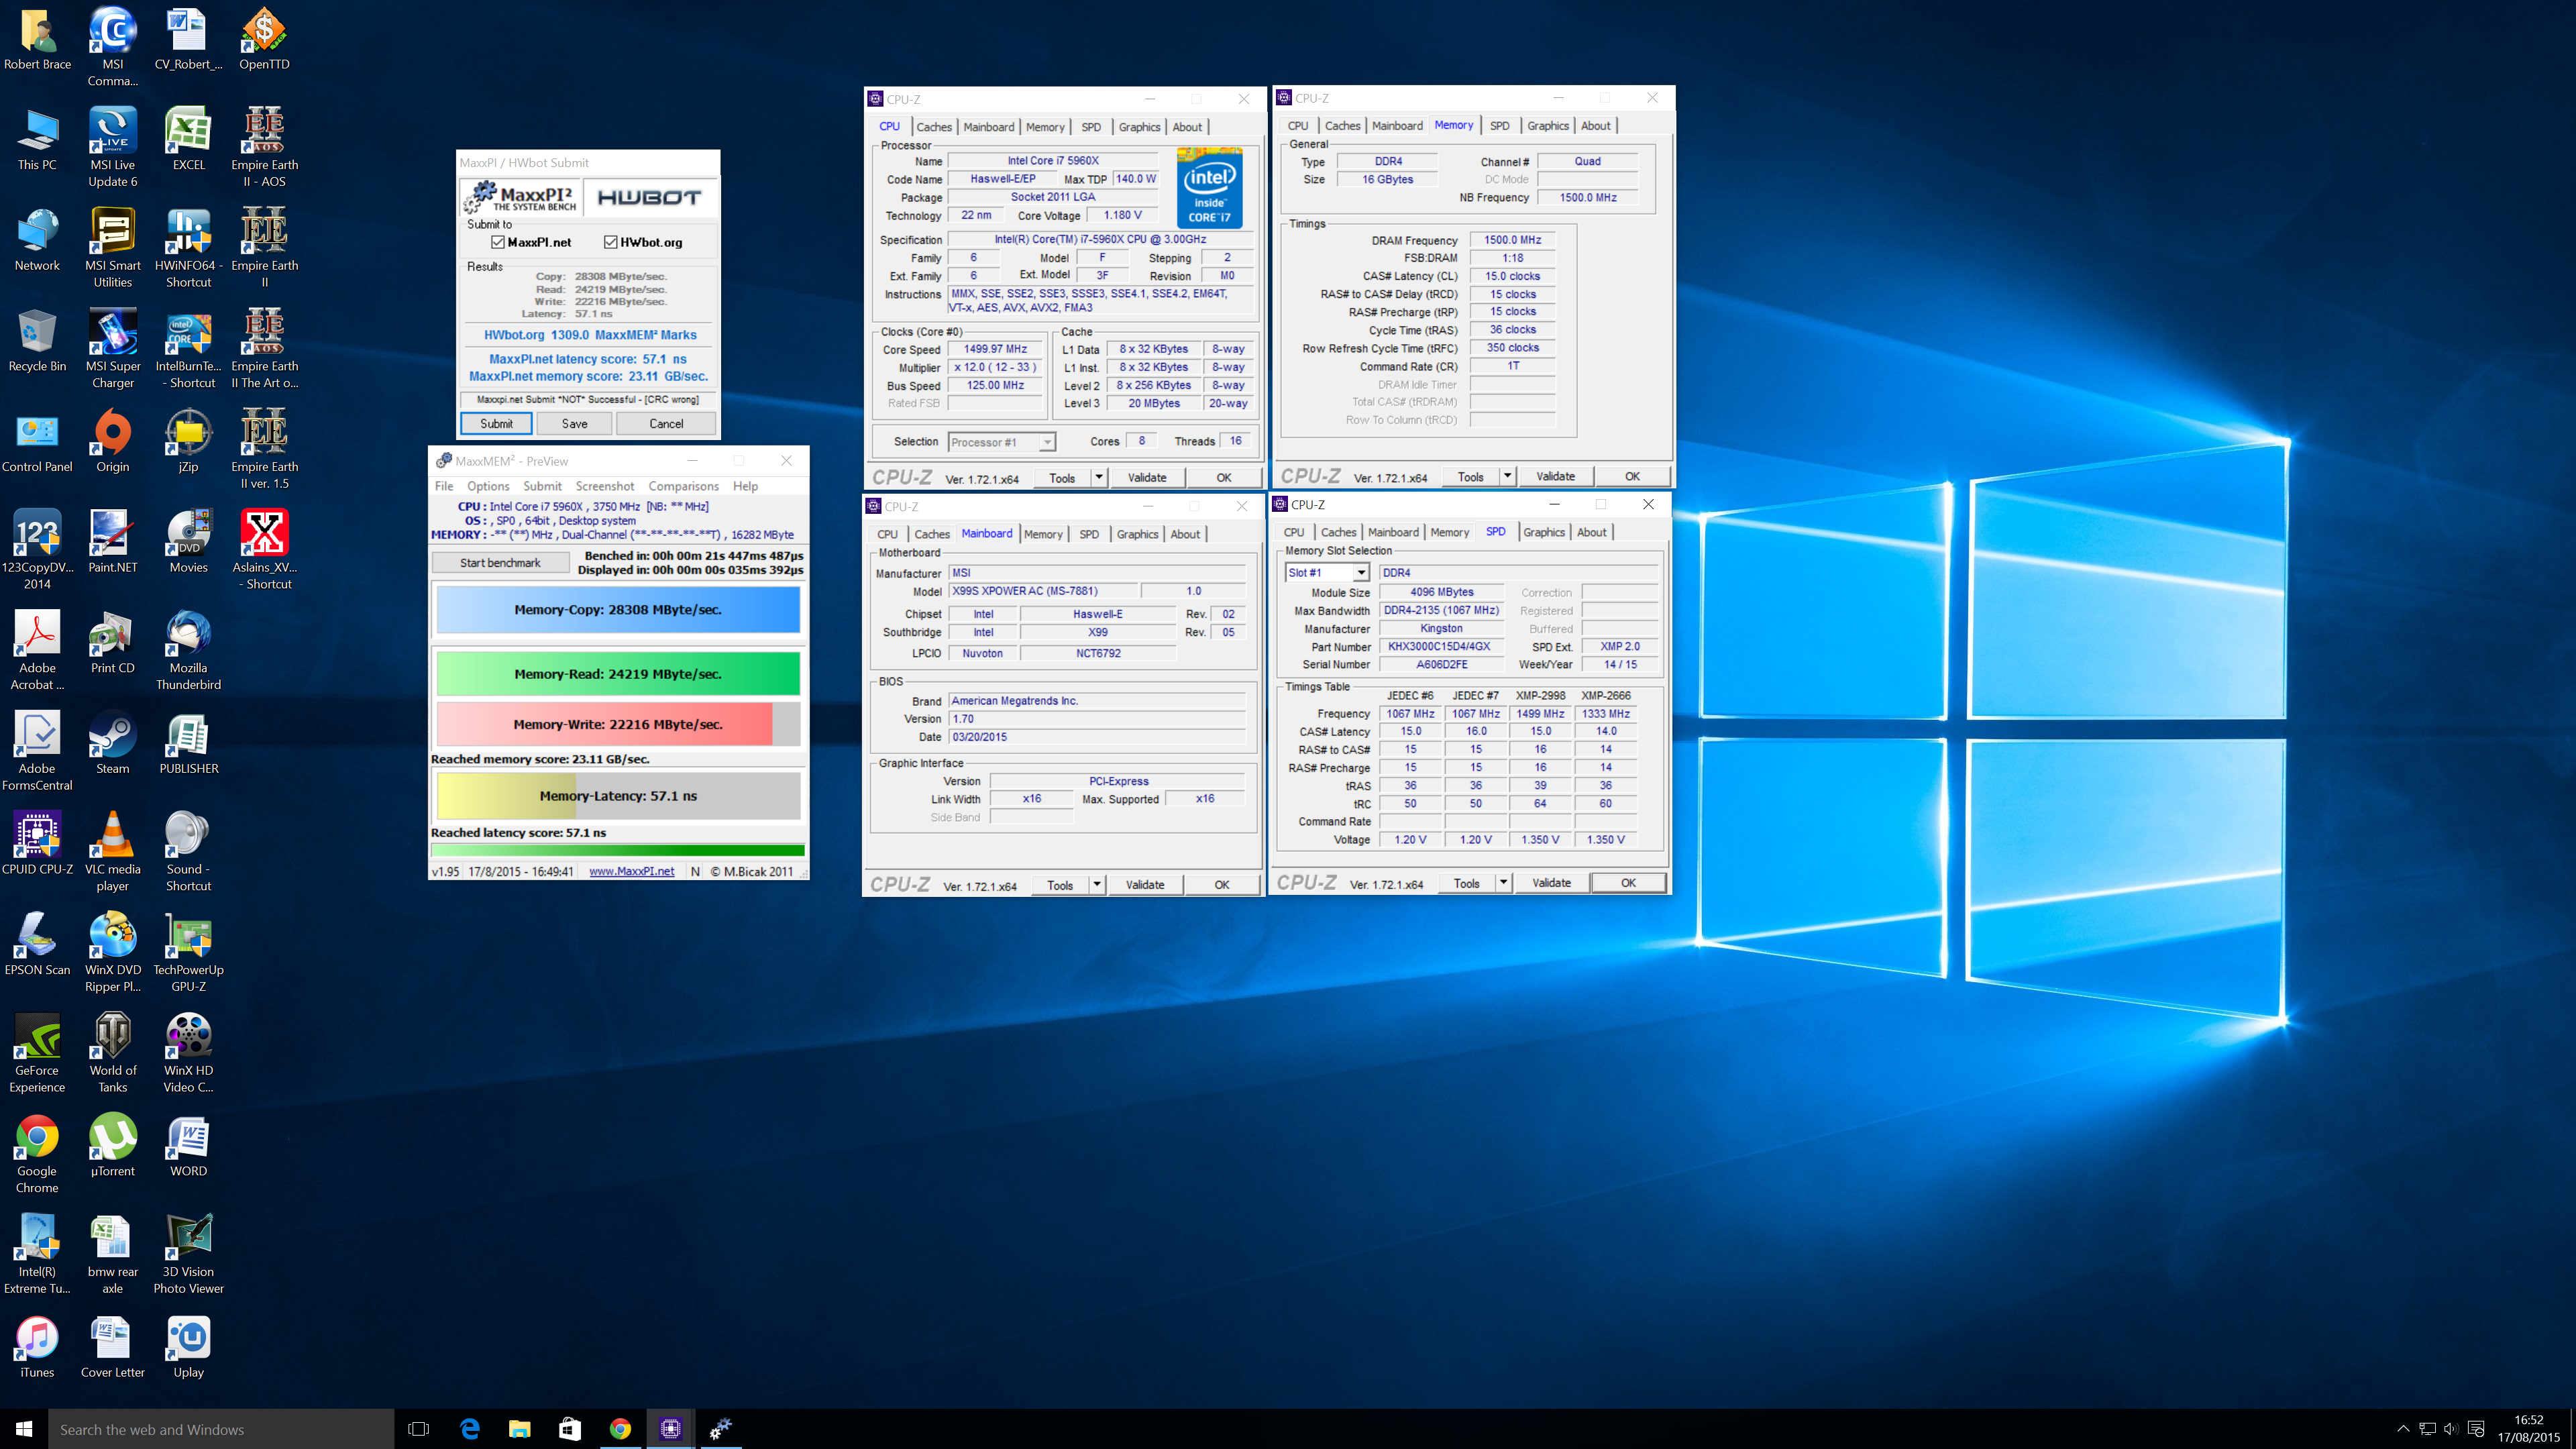Open World of Tanks icon
Viewport: 2576px width, 1449px height.
(x=113, y=1053)
